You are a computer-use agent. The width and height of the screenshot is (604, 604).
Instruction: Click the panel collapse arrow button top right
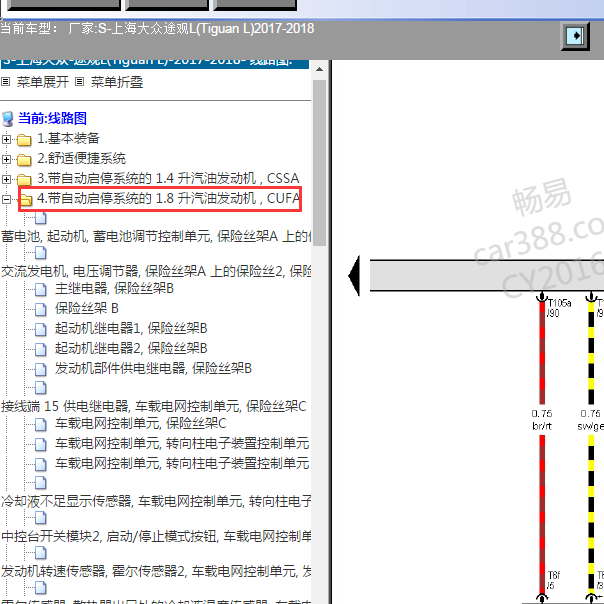pyautogui.click(x=575, y=36)
